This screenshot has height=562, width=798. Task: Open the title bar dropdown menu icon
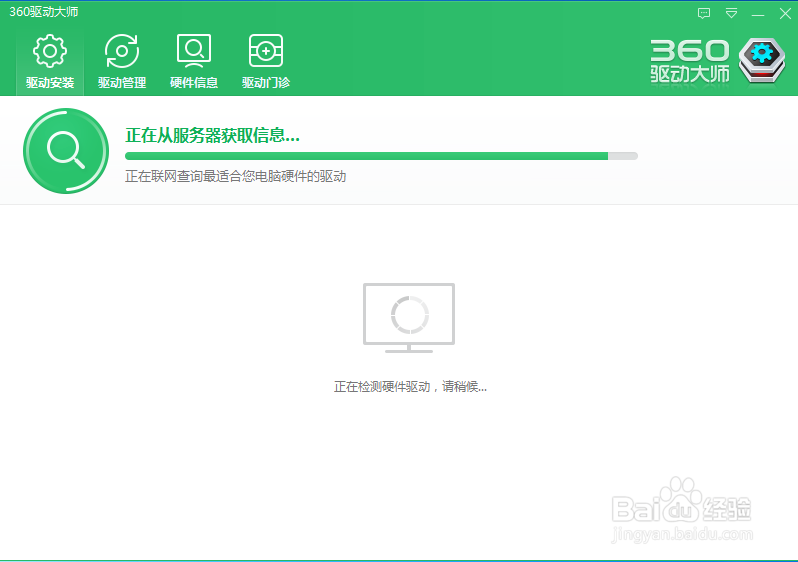[x=731, y=13]
